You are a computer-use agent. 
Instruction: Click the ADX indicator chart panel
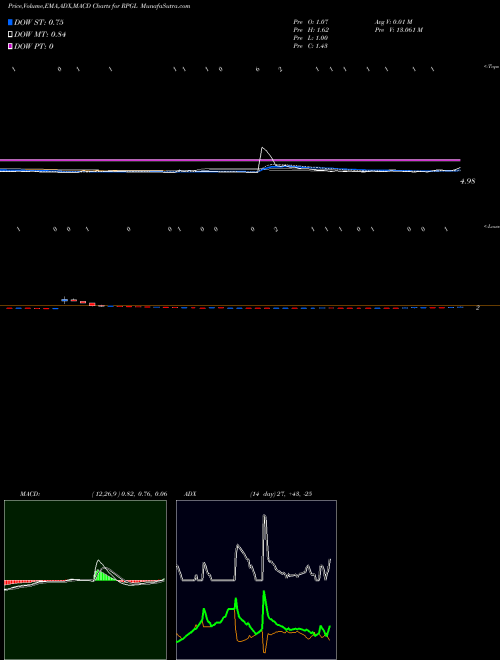[x=256, y=580]
